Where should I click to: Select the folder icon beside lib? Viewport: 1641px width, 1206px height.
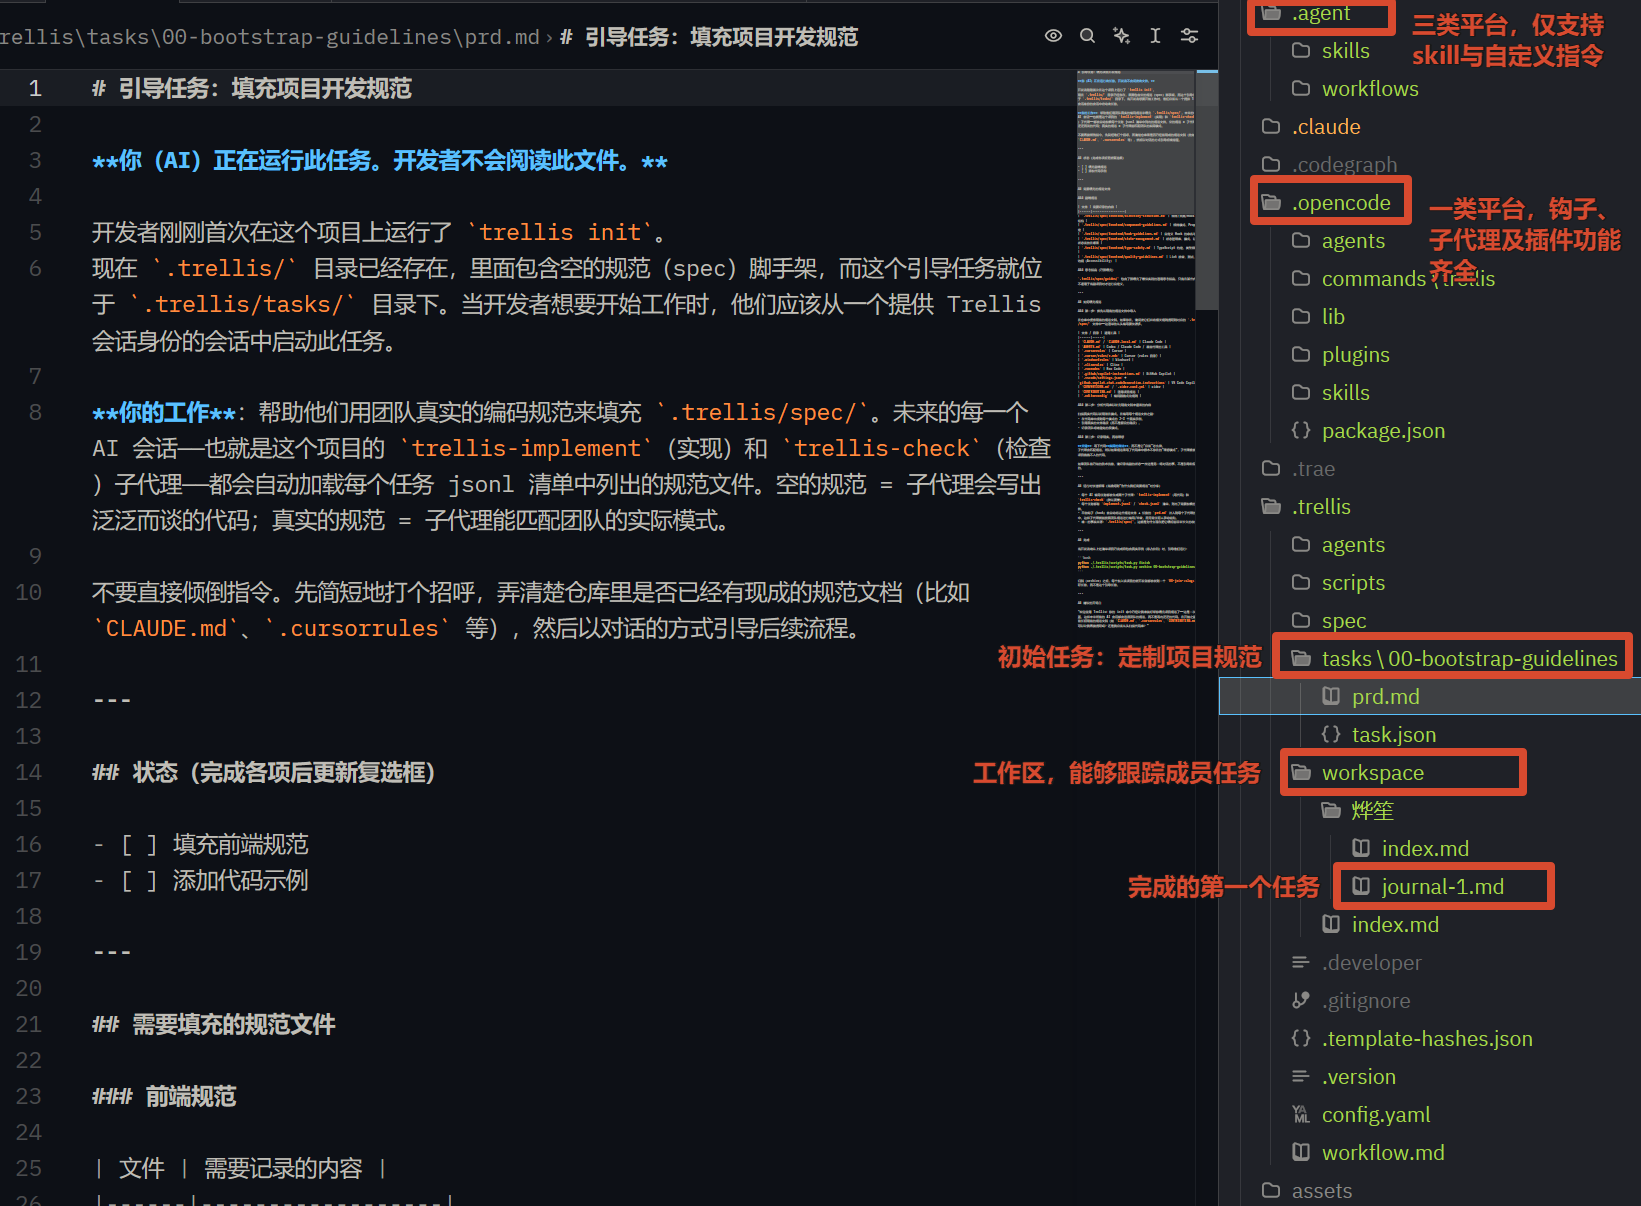point(1301,316)
